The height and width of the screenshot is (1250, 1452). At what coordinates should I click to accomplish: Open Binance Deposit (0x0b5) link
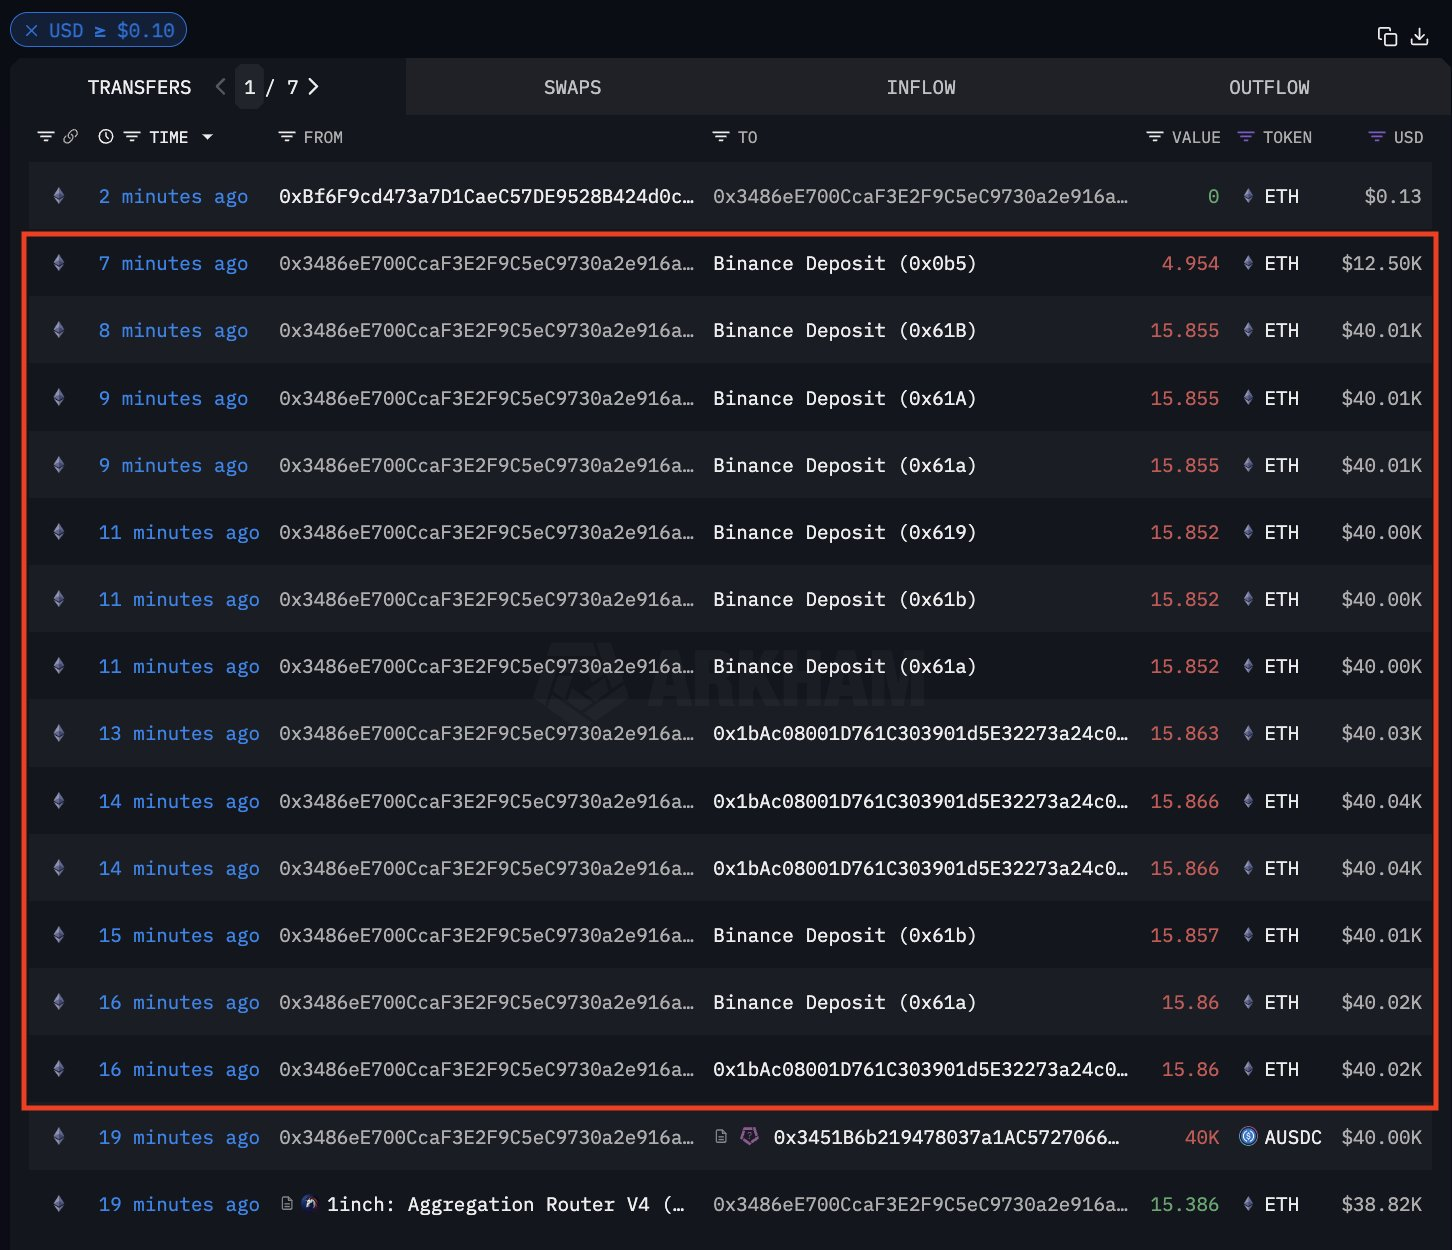pyautogui.click(x=843, y=263)
